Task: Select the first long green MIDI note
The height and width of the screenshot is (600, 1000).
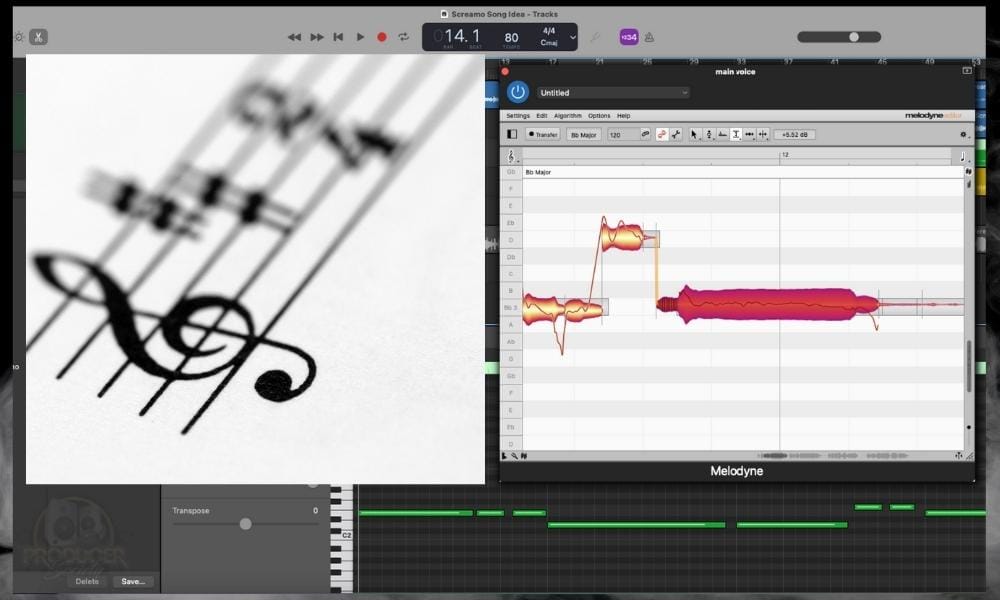Action: coord(416,513)
